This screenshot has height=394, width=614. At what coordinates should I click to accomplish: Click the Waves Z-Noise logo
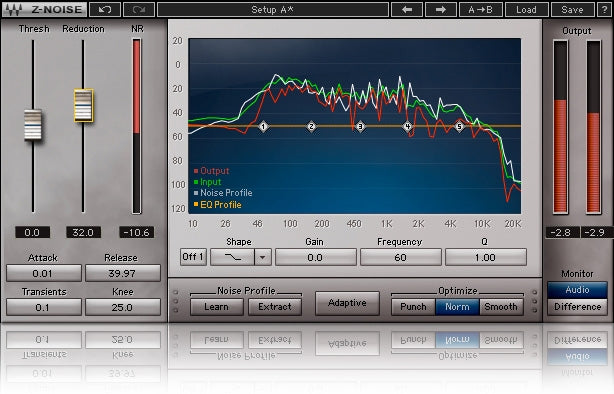(x=44, y=9)
